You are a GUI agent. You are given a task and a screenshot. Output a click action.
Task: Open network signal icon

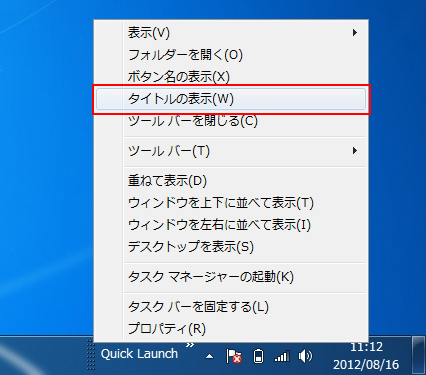click(282, 356)
